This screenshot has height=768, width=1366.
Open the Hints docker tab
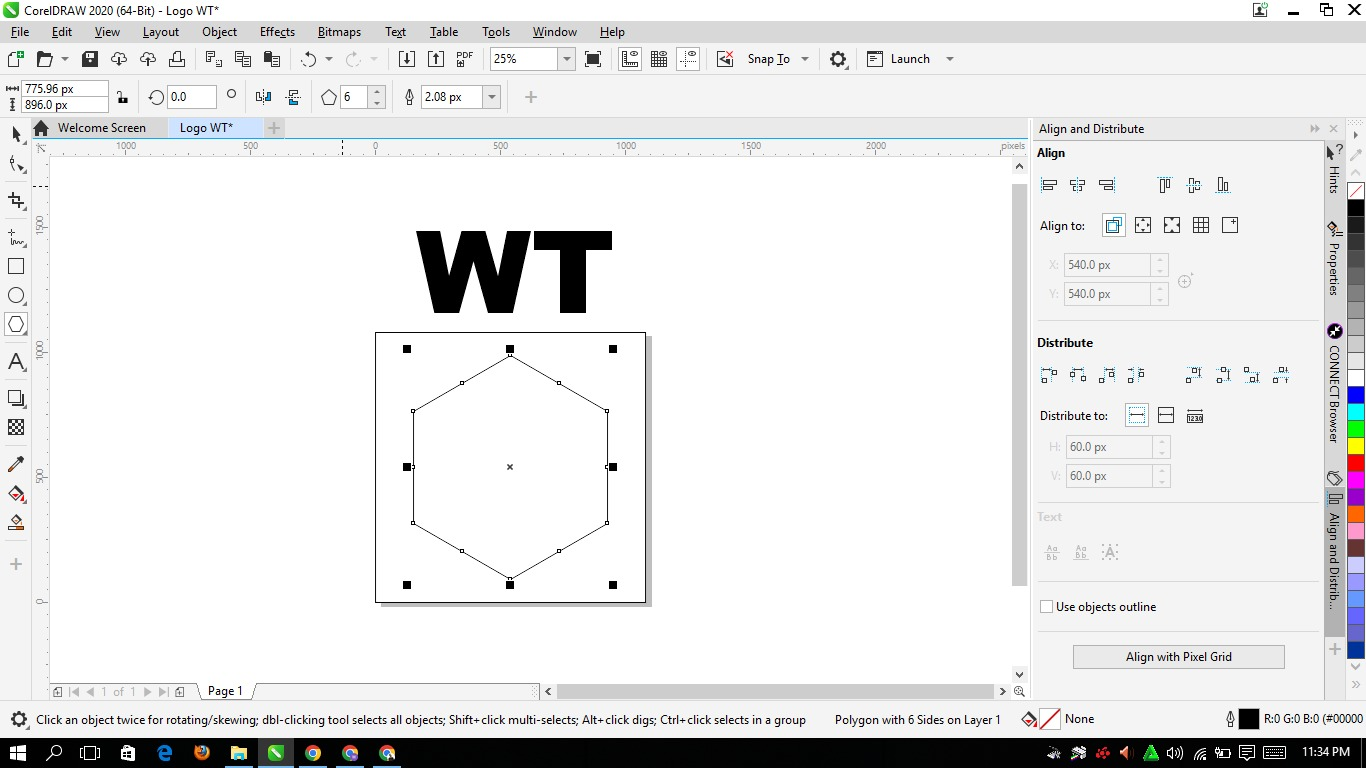[x=1334, y=168]
